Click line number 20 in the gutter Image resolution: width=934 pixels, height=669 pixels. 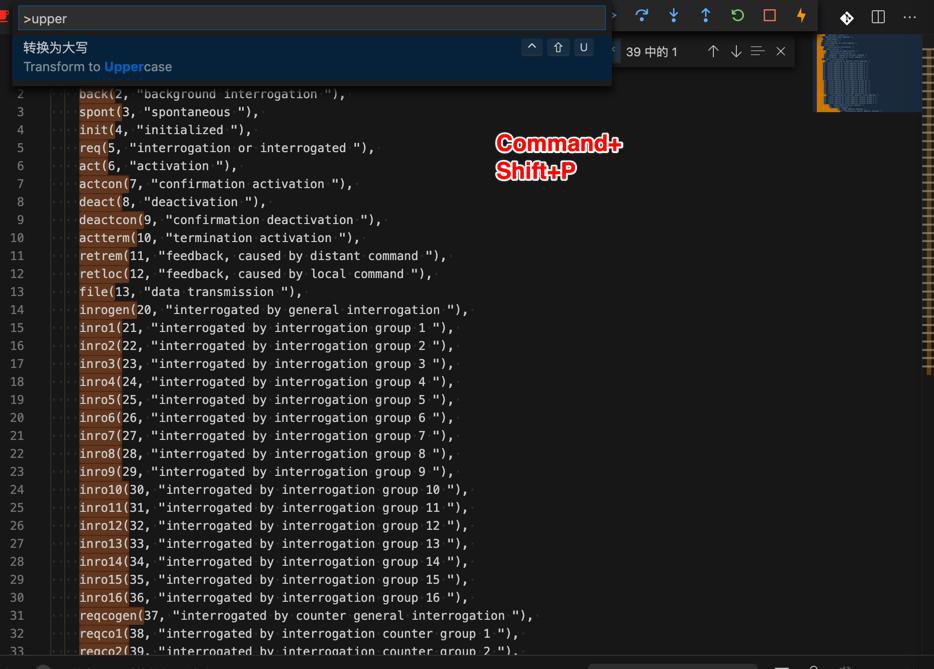17,418
